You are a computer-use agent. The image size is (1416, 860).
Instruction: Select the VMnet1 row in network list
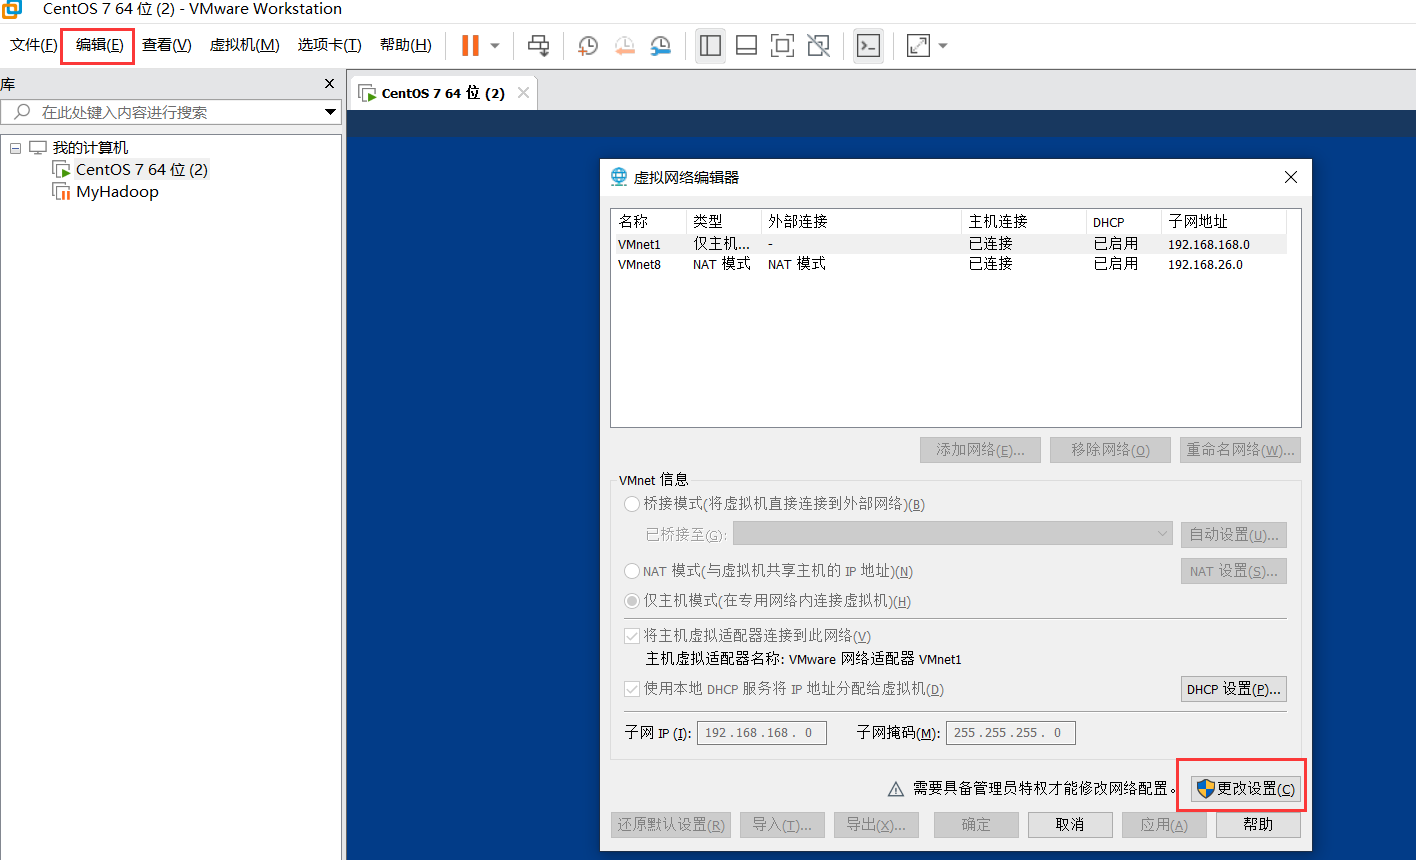click(x=948, y=244)
